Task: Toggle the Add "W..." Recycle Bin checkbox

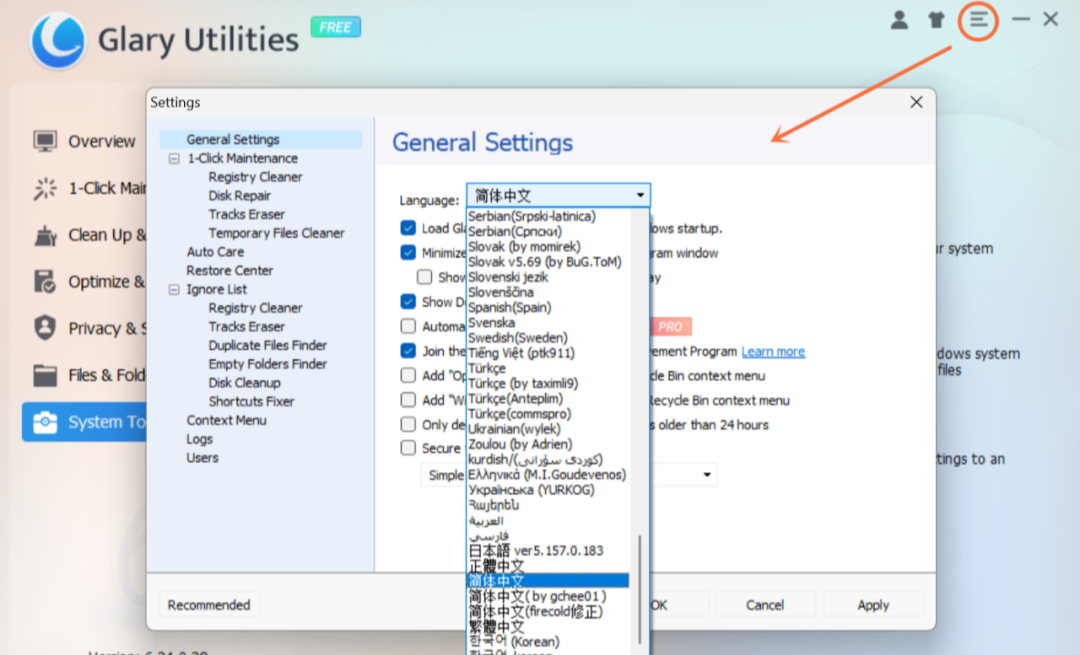Action: point(408,400)
